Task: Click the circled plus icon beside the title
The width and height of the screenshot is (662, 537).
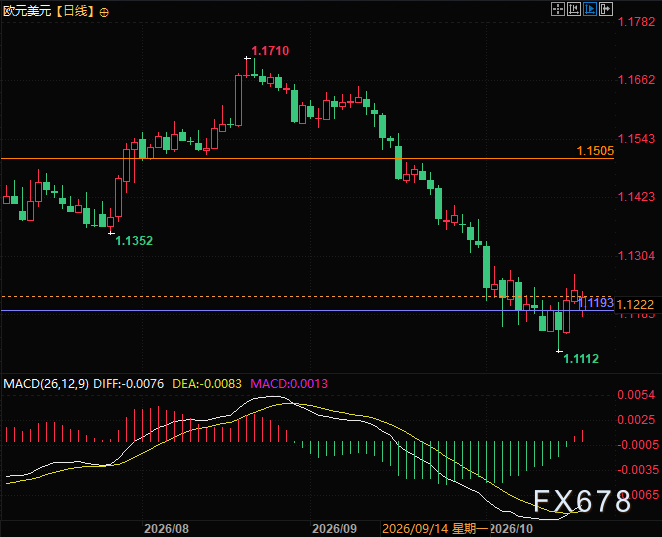Action: click(104, 12)
